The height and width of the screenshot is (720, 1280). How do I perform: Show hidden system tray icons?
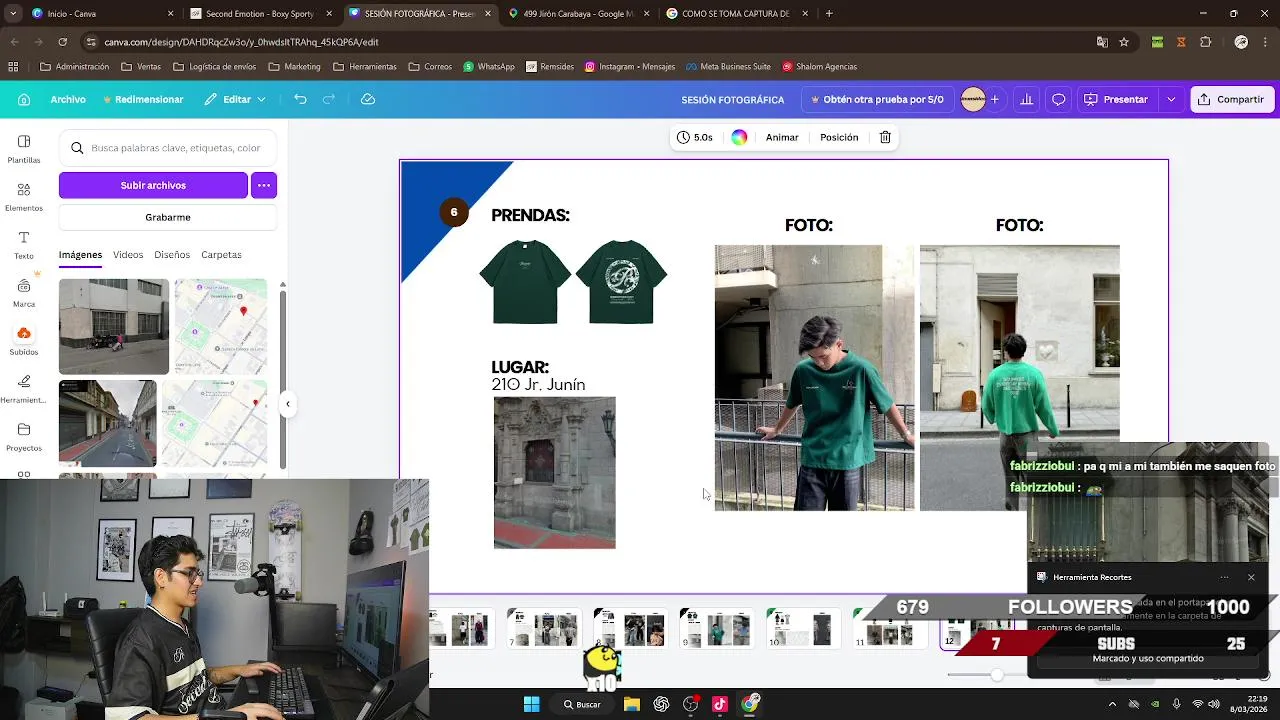click(x=1112, y=704)
